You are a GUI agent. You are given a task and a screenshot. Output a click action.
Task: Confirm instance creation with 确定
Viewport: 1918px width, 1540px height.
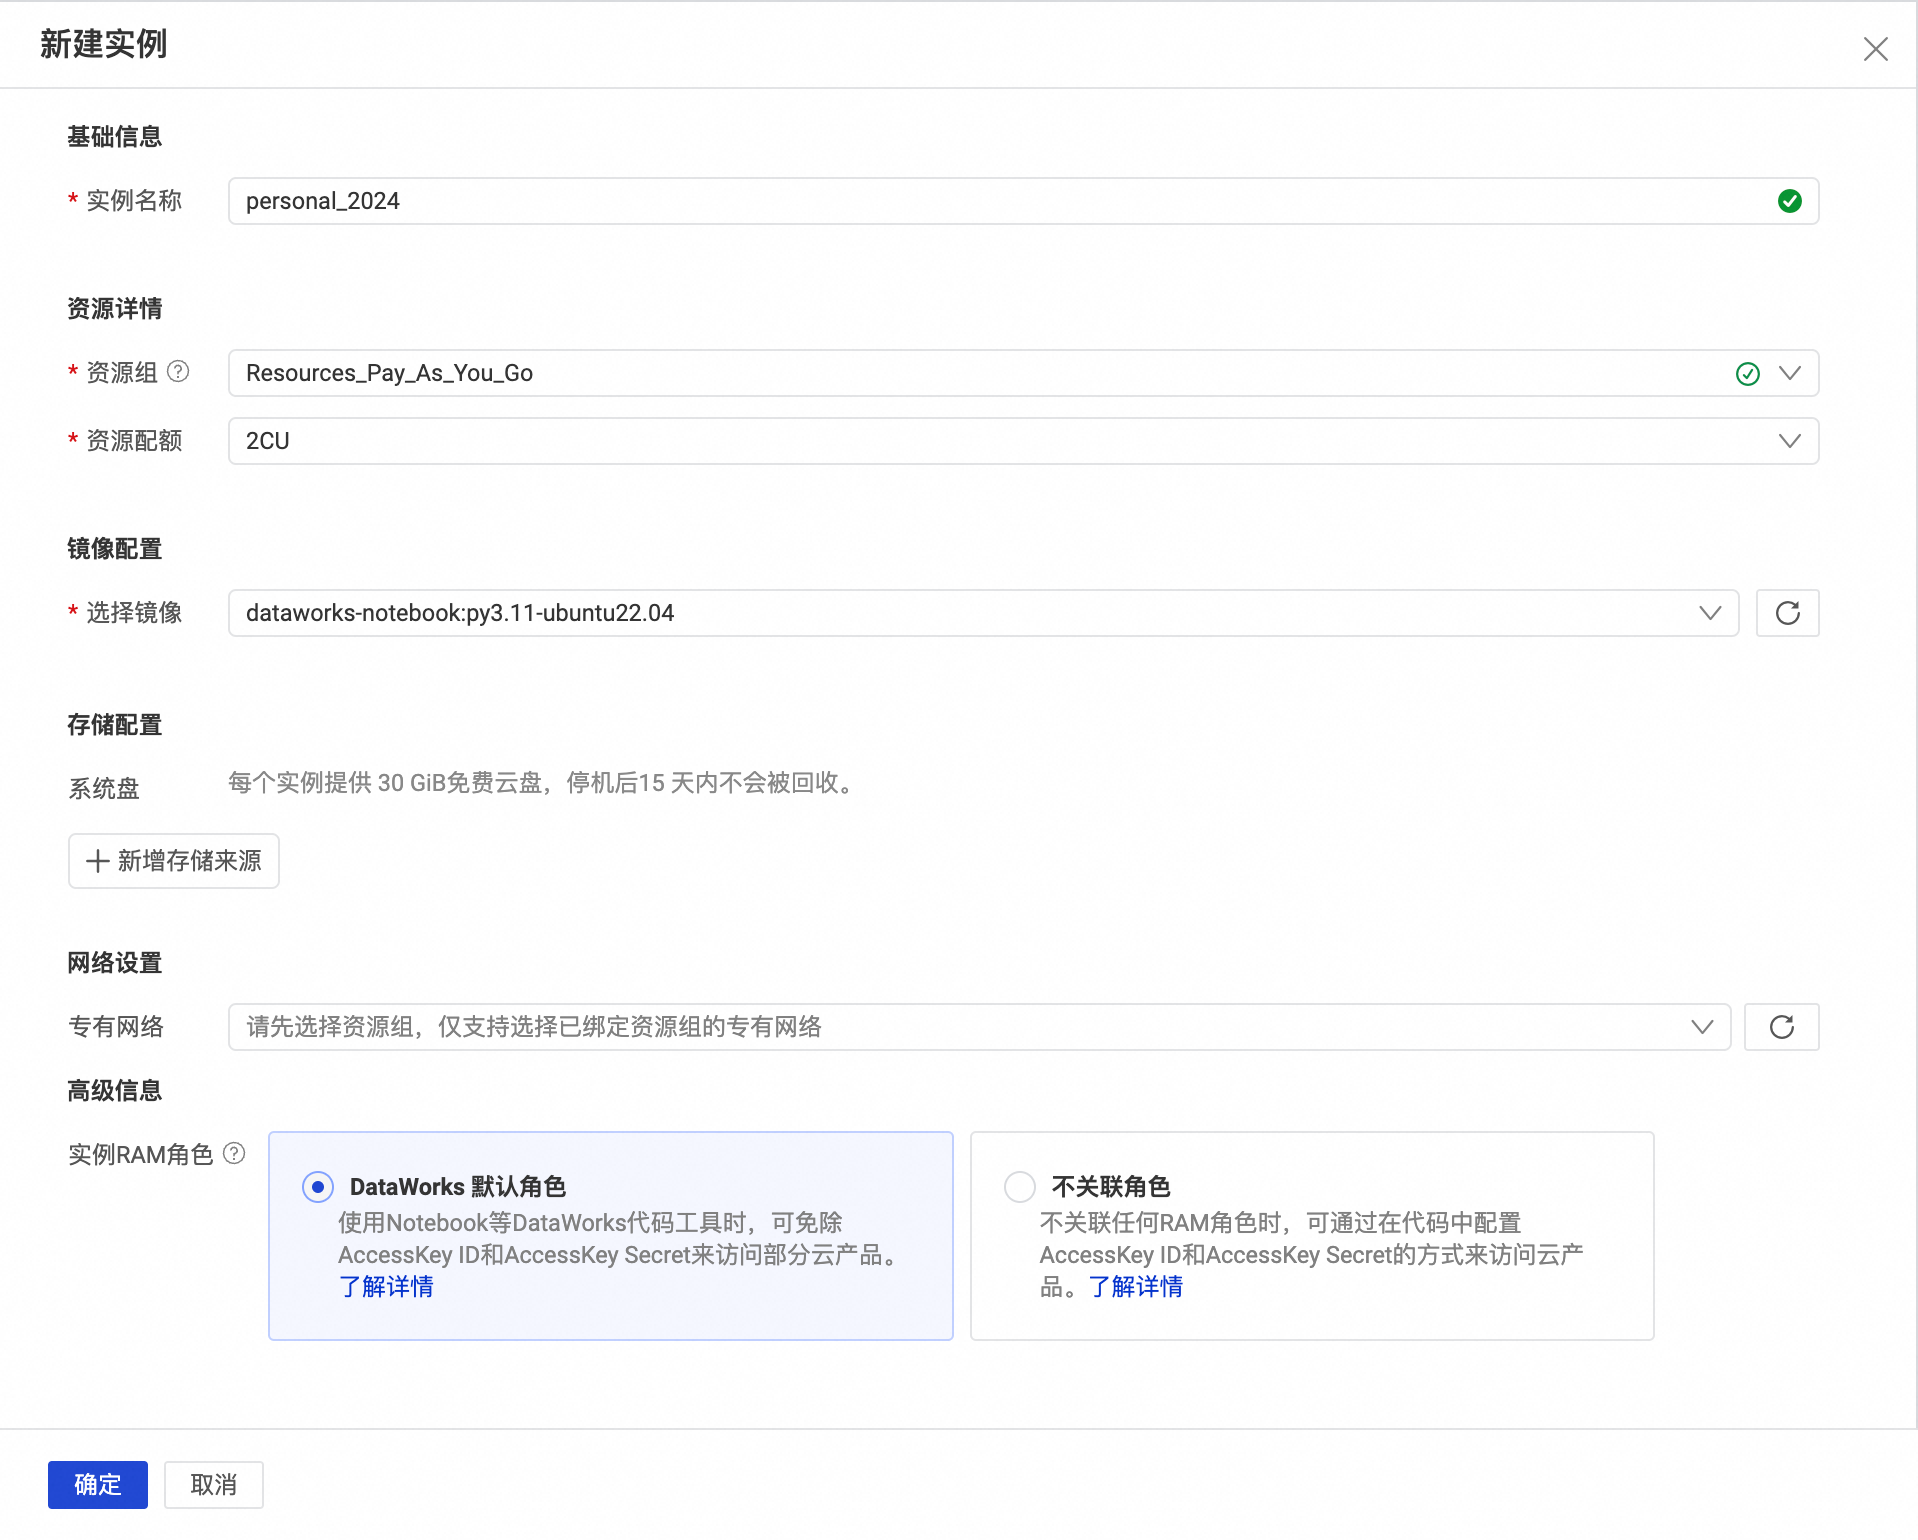coord(97,1485)
